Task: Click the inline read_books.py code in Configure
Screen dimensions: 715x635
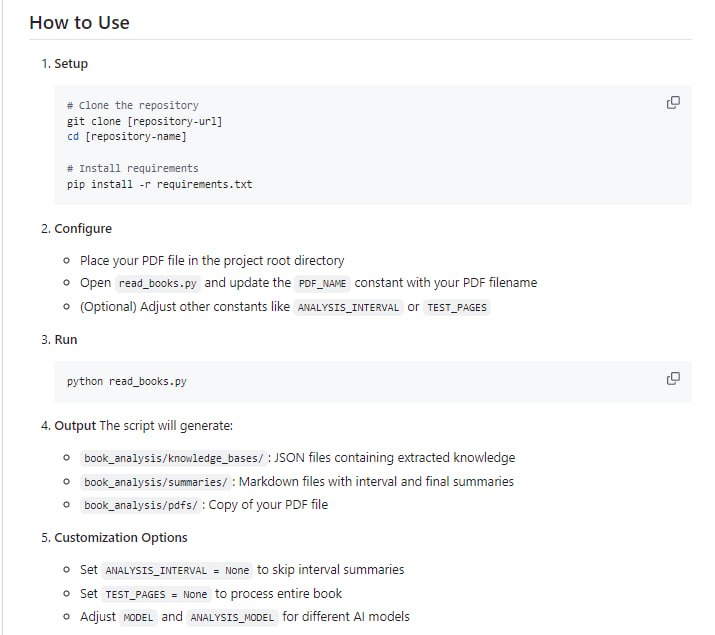Action: pos(158,283)
